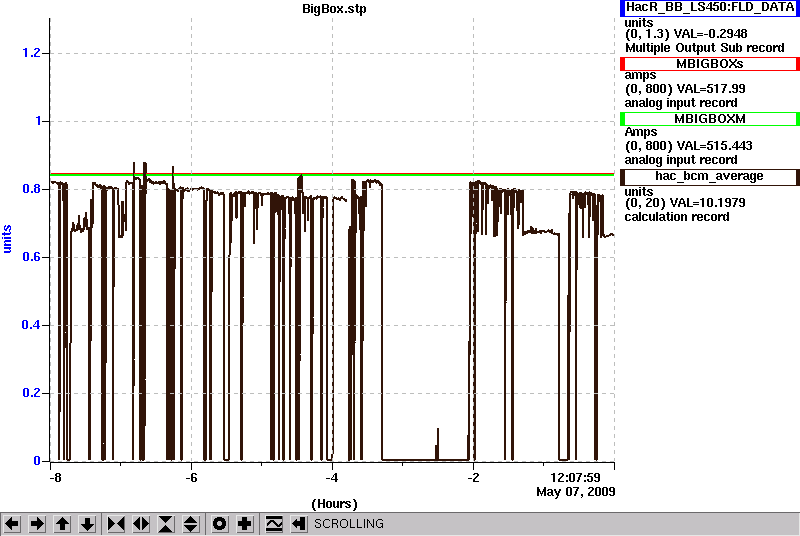
Task: Zoom out on the vertical axis (up/down triangles)
Action: click(x=191, y=524)
